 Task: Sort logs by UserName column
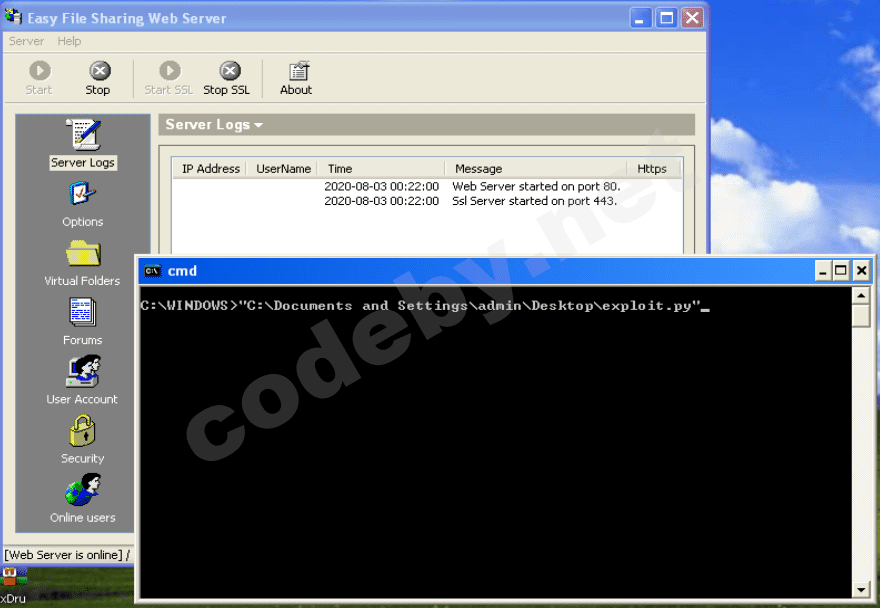[x=283, y=168]
